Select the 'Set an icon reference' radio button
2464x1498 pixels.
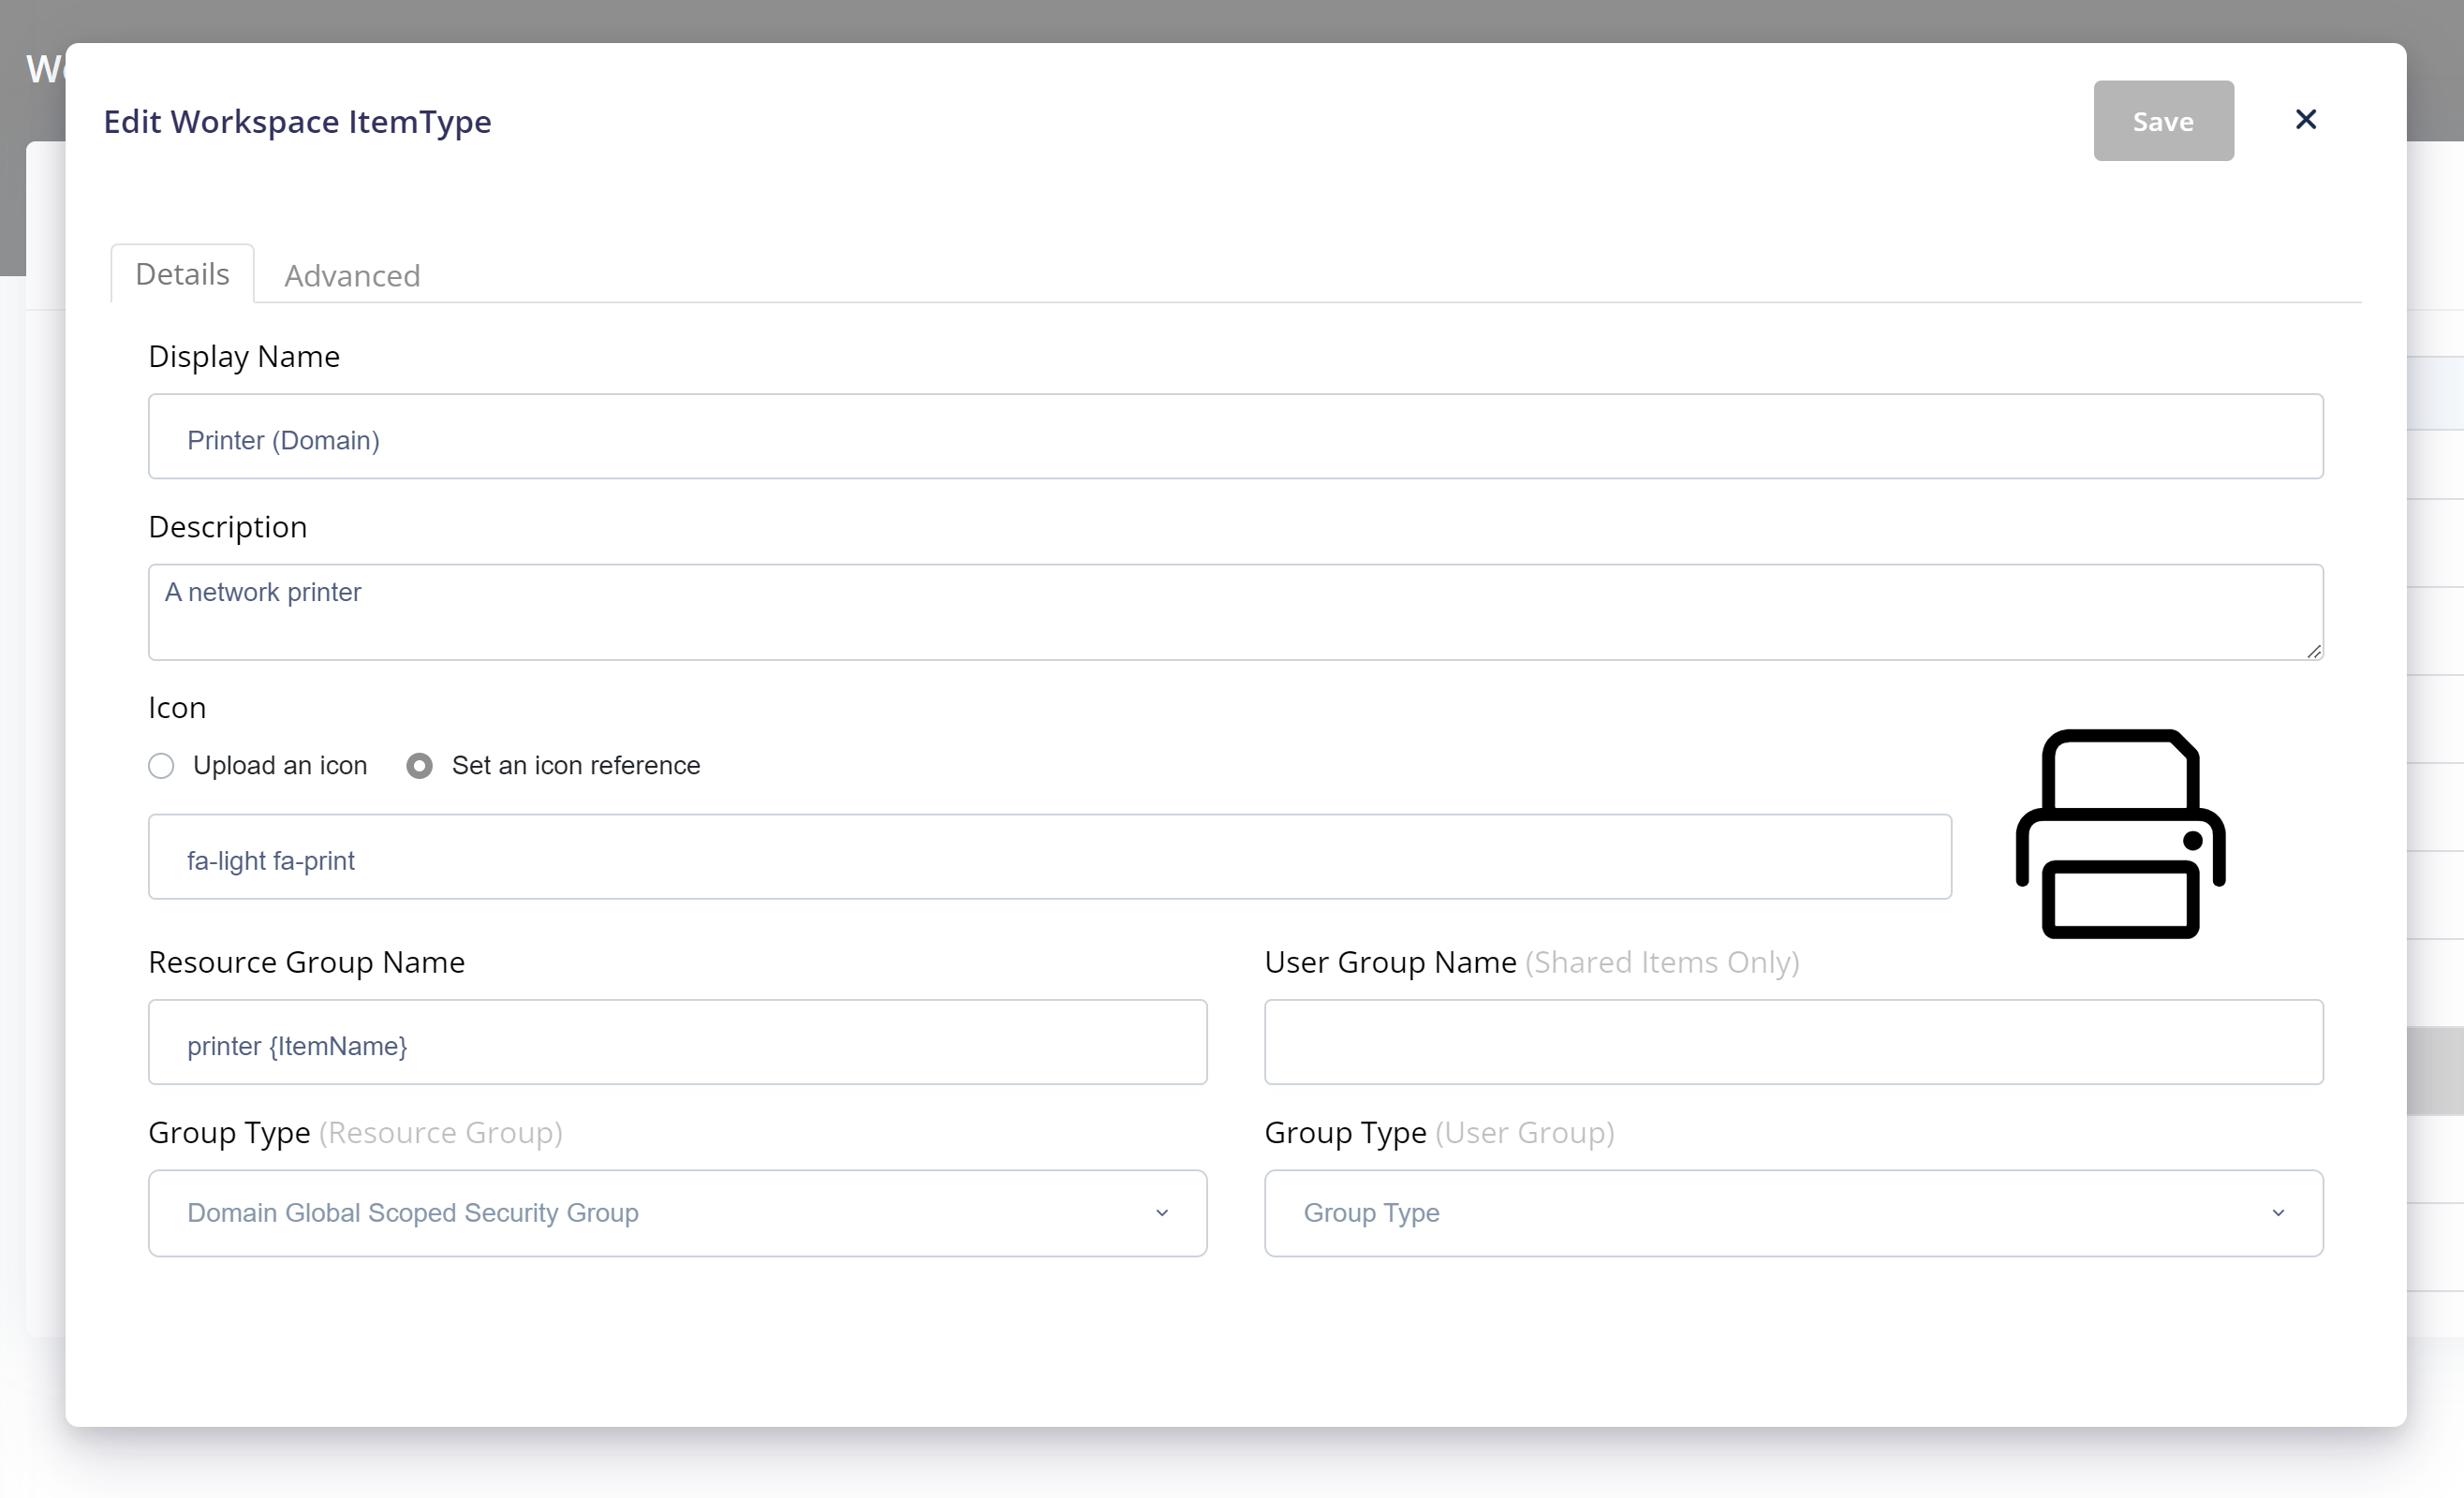420,765
